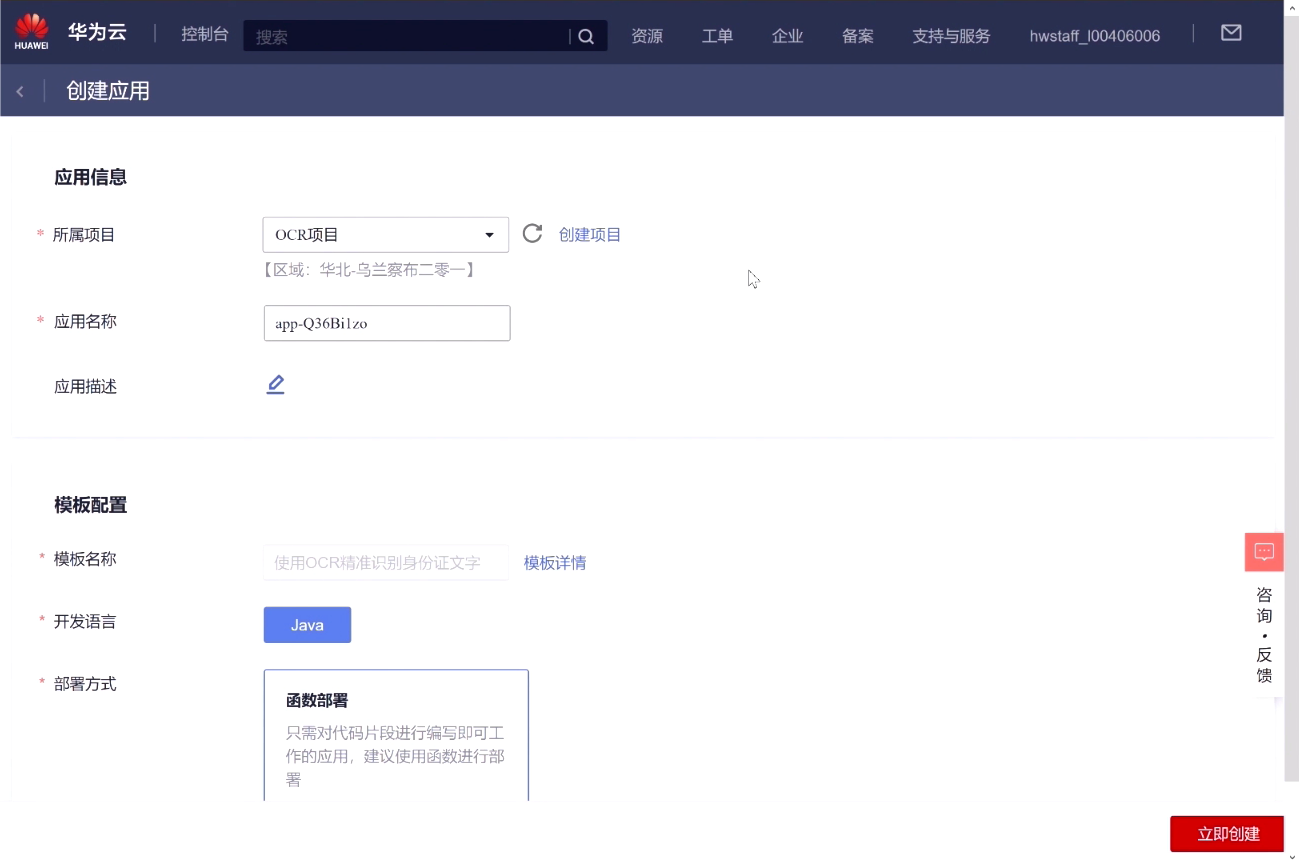Open the hwstaff_l00406006 account menu

[x=1095, y=36]
